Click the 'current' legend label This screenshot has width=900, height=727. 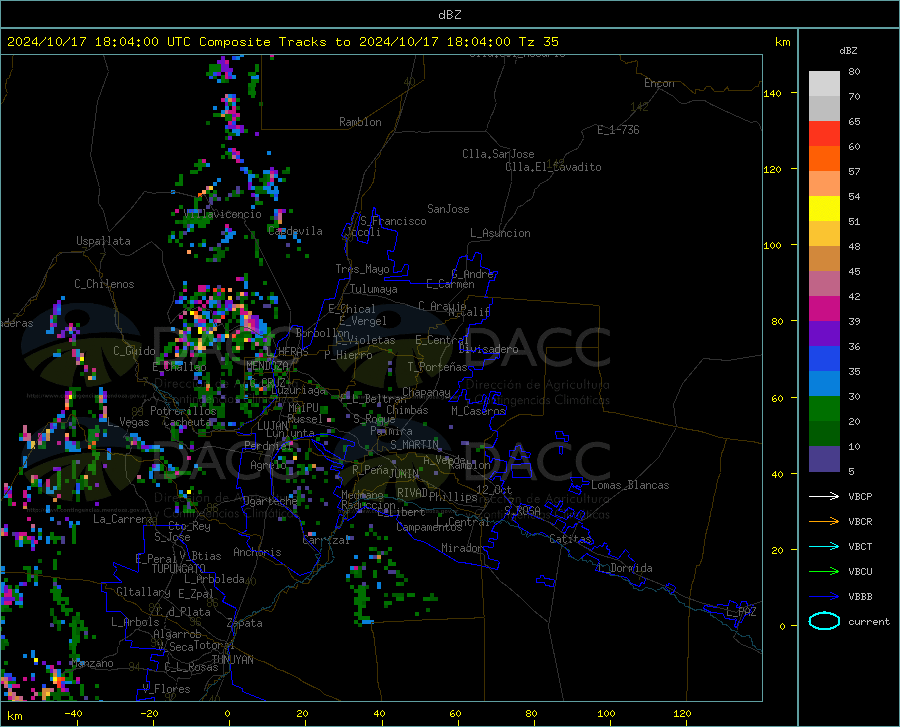coord(868,621)
